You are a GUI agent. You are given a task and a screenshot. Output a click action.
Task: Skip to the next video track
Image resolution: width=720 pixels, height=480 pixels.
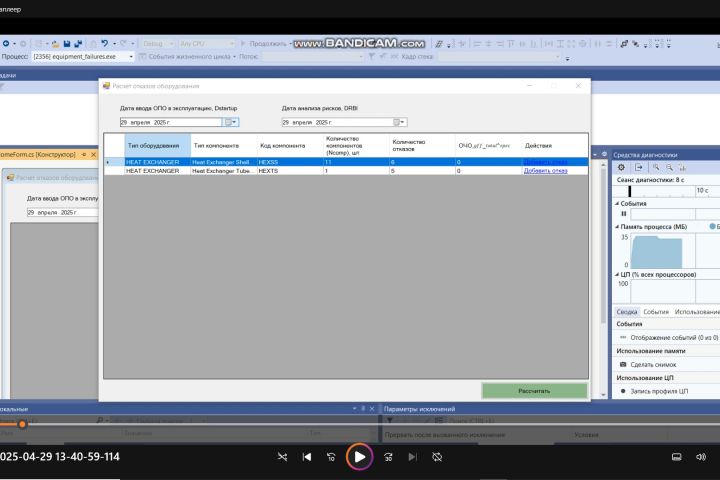click(x=412, y=457)
